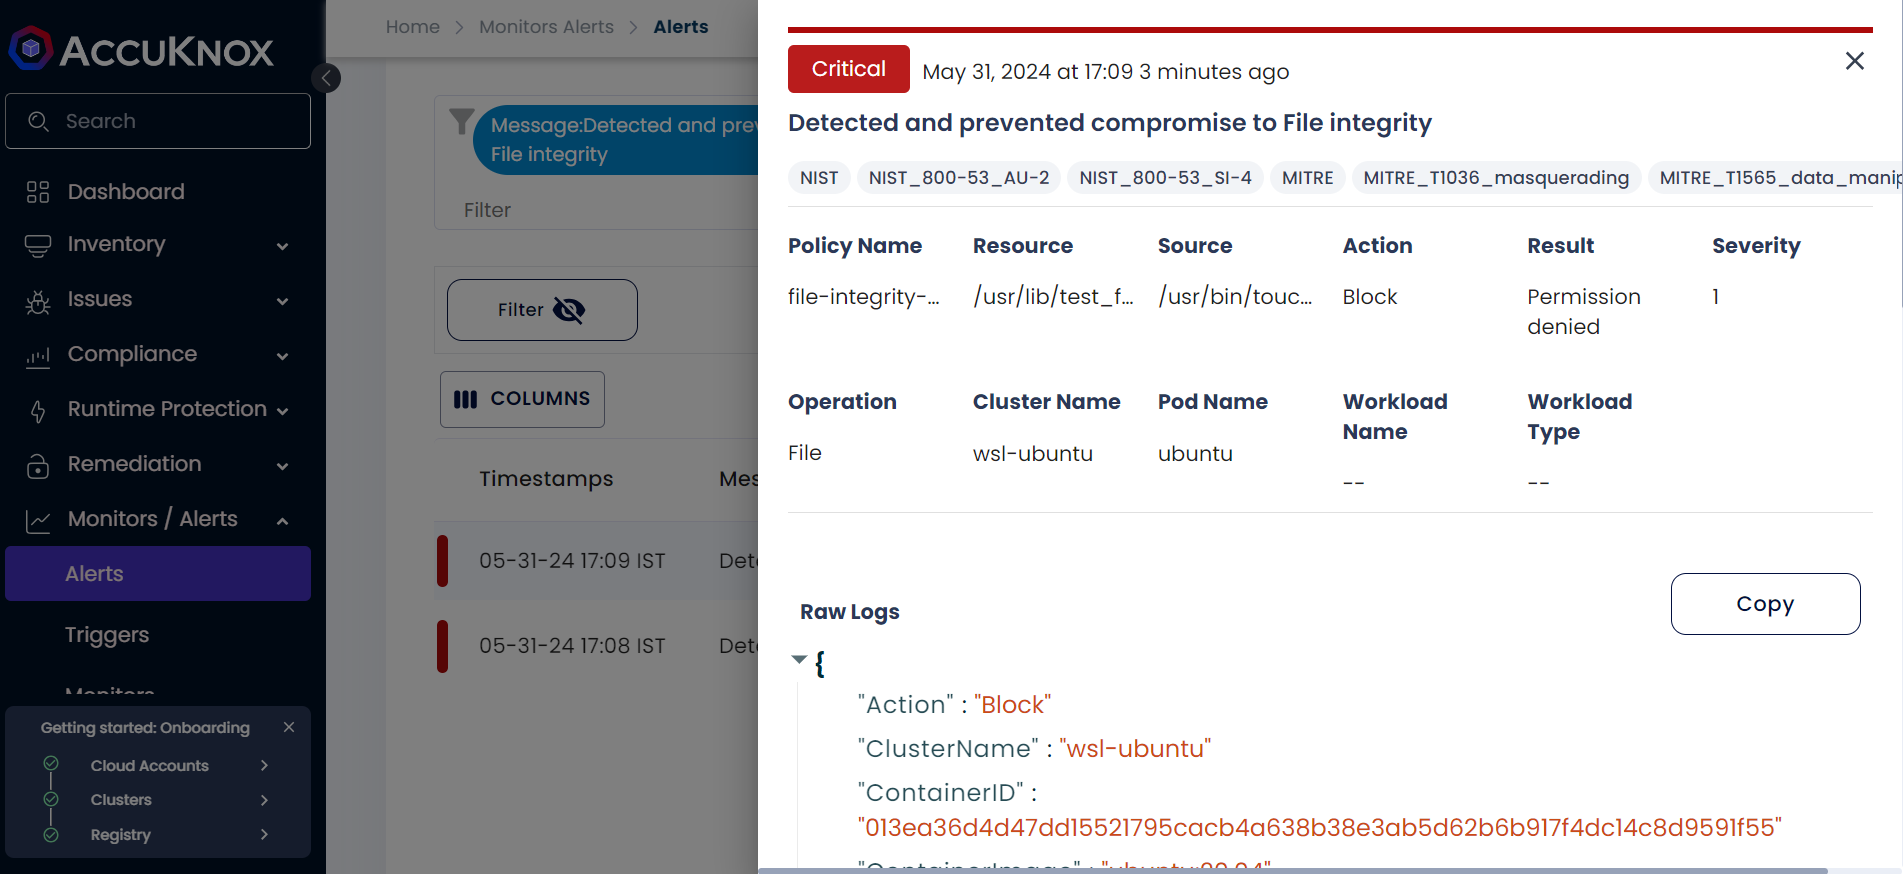
Task: Click the ContainerID hash value
Action: tap(1320, 828)
